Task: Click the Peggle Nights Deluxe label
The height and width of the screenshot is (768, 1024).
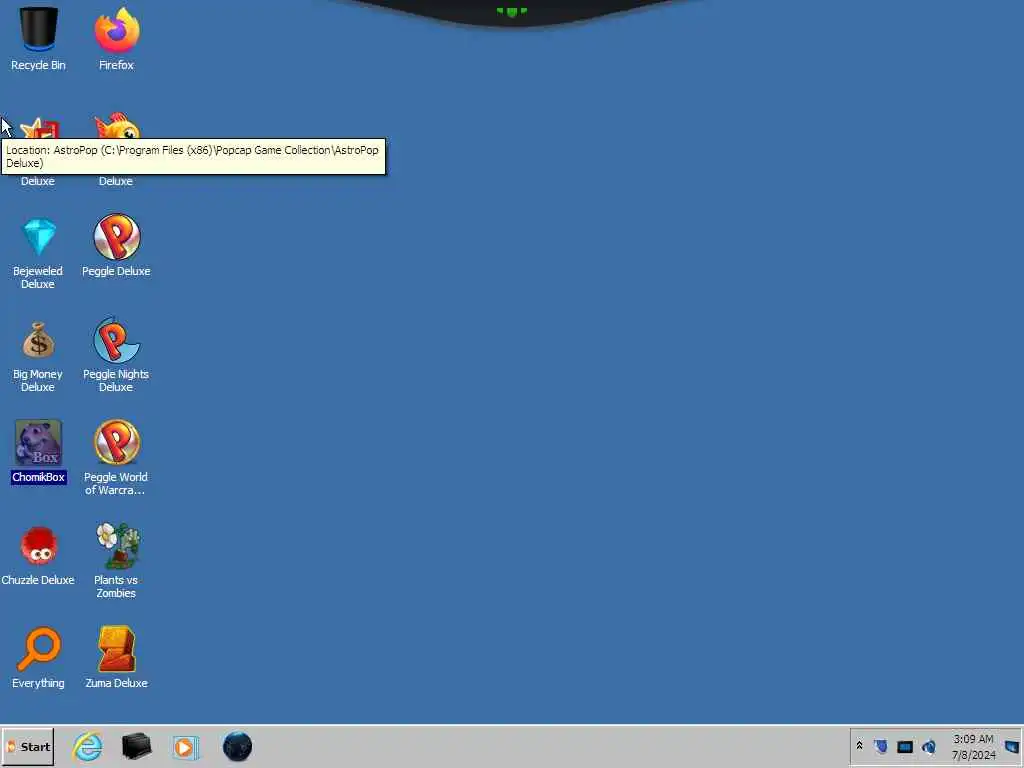Action: 116,381
